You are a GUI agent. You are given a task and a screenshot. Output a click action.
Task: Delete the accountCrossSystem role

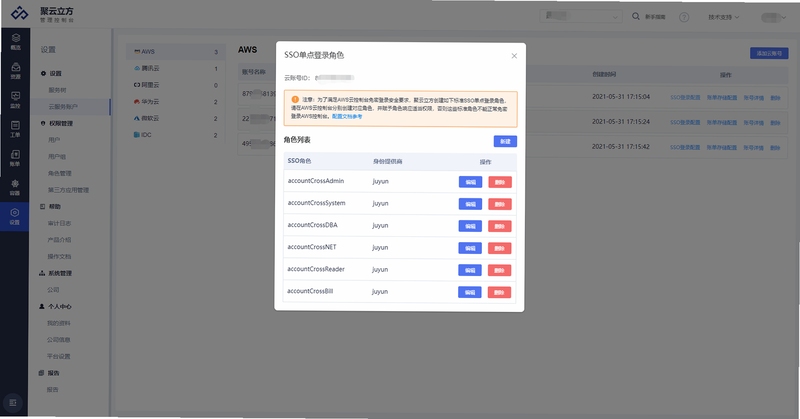[x=500, y=204]
